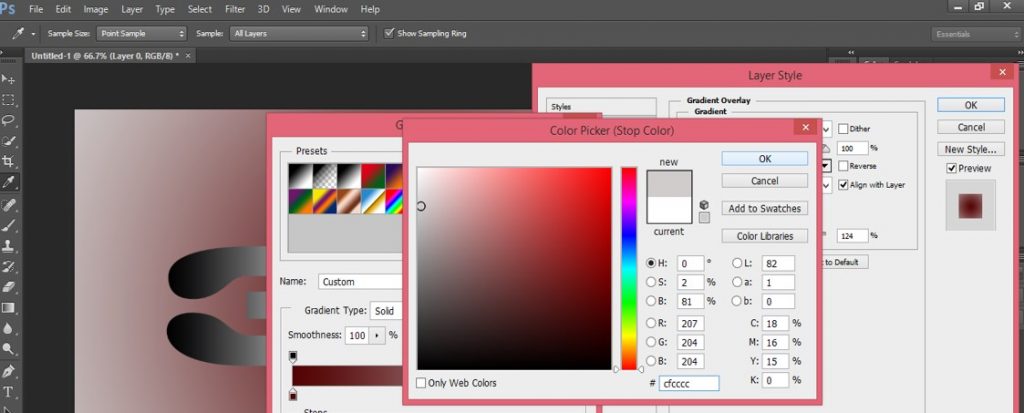Select the Dodge tool
Image resolution: width=1024 pixels, height=413 pixels.
pos(8,348)
